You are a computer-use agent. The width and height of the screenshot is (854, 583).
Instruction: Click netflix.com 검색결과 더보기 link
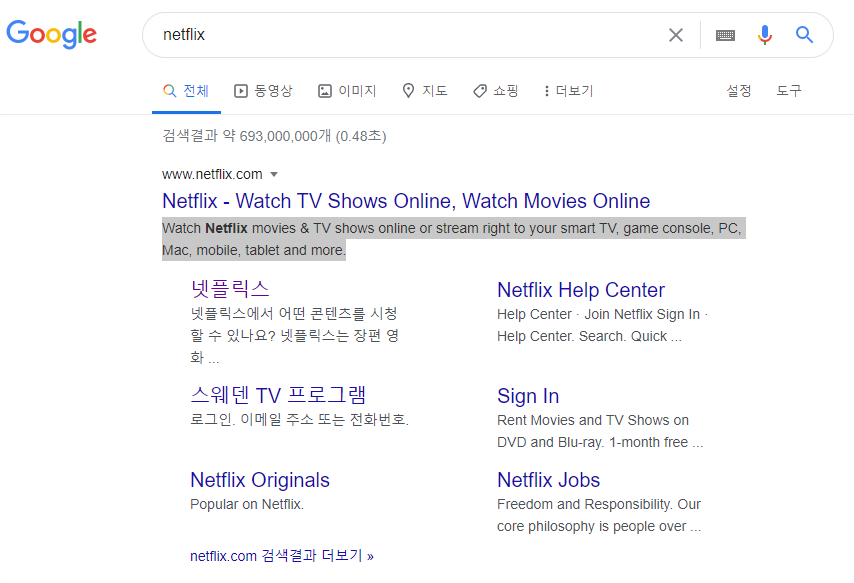click(282, 556)
